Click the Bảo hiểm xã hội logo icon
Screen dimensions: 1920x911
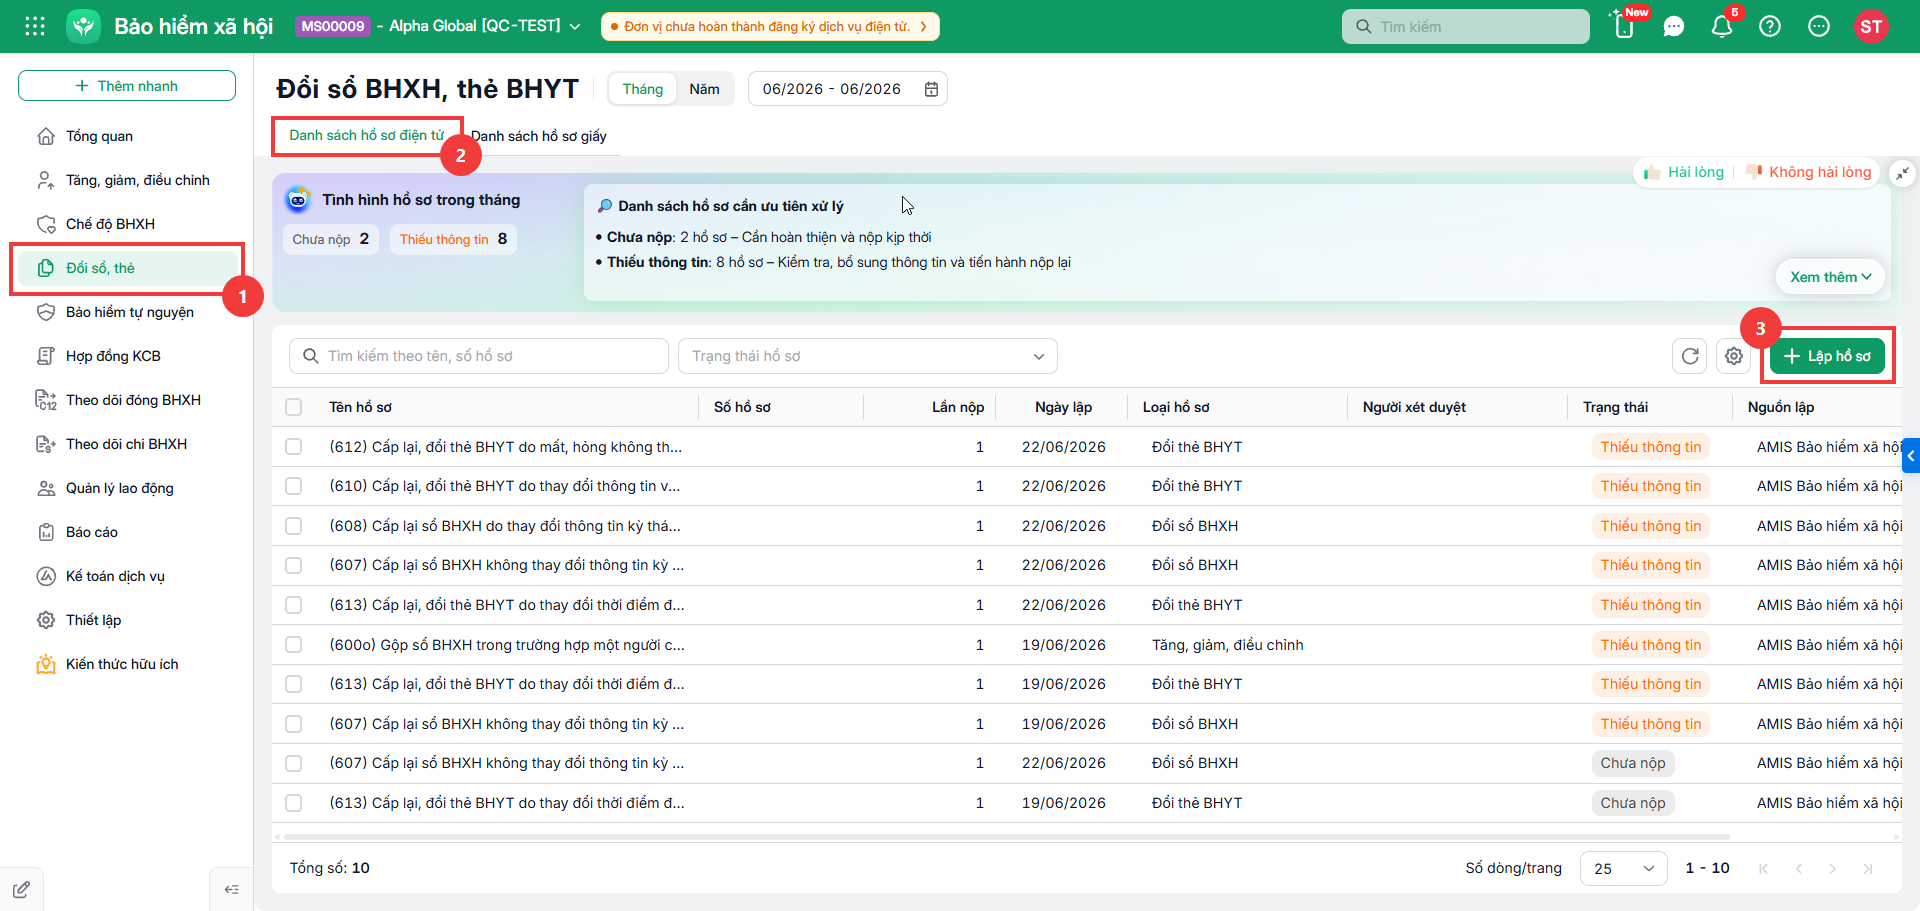click(x=84, y=26)
